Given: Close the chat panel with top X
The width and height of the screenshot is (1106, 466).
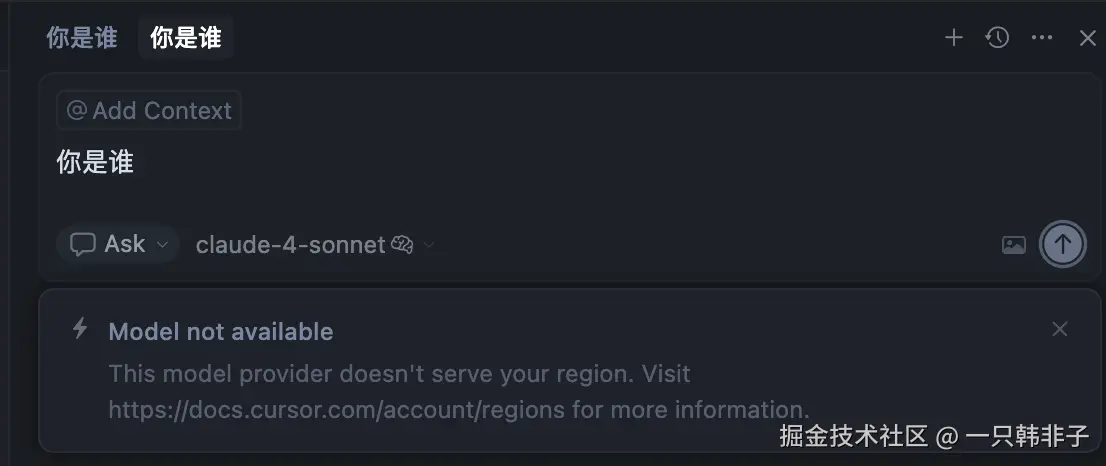Looking at the screenshot, I should click(1088, 38).
